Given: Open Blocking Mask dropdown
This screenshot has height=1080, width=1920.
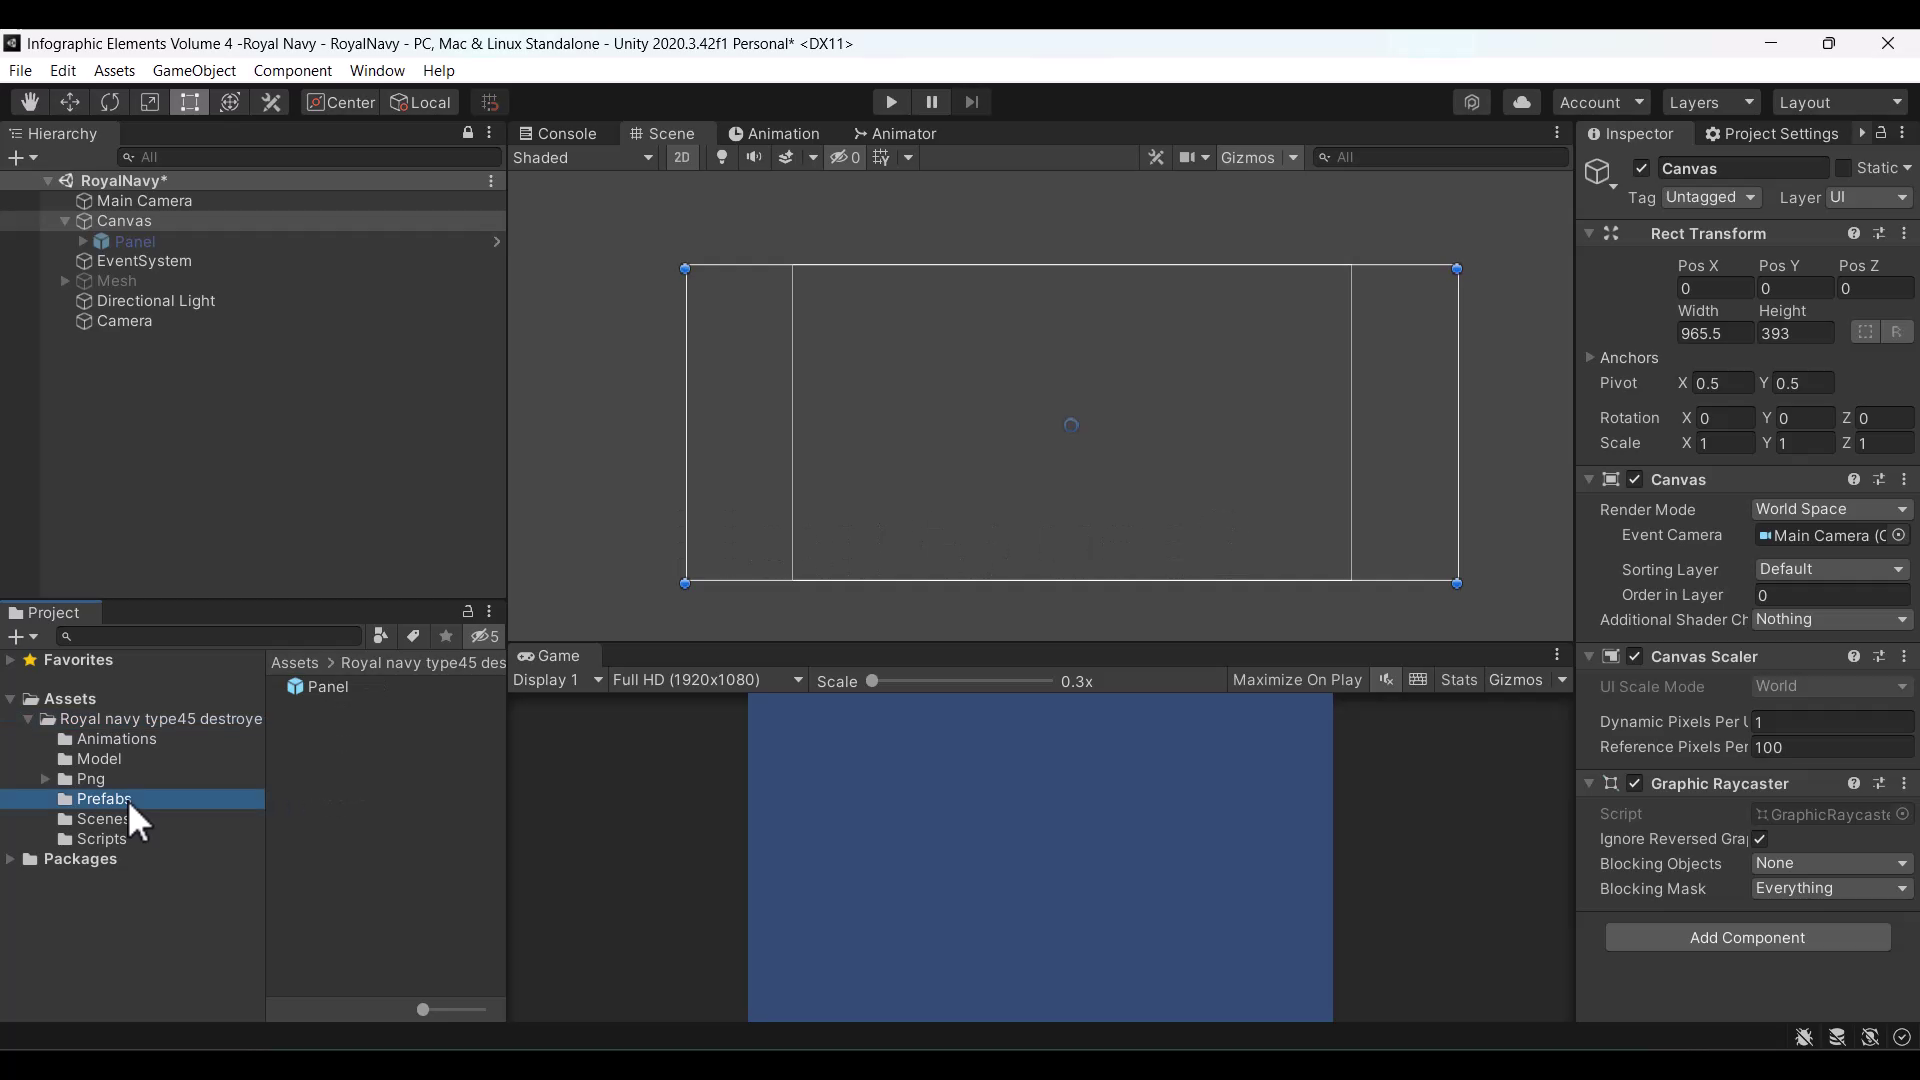Looking at the screenshot, I should tap(1832, 888).
